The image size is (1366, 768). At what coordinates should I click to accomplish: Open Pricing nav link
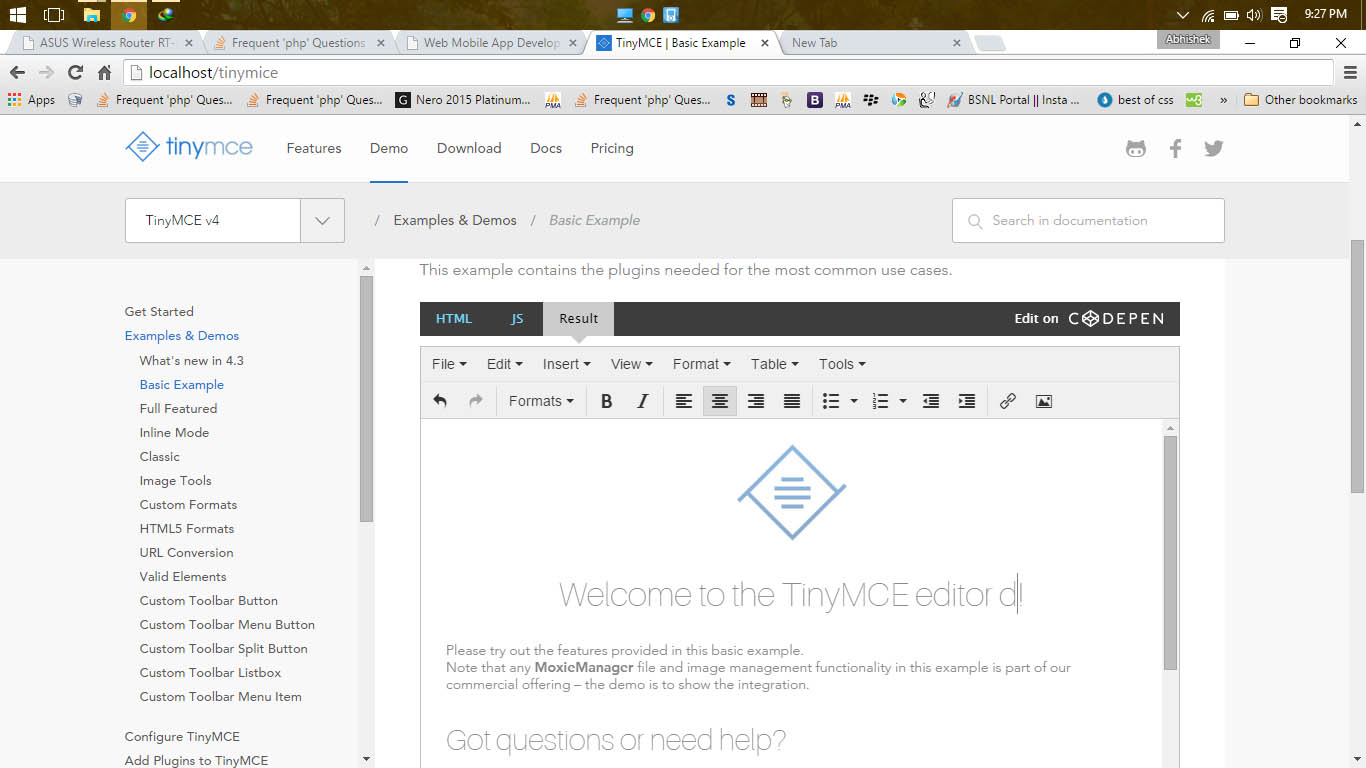point(612,148)
